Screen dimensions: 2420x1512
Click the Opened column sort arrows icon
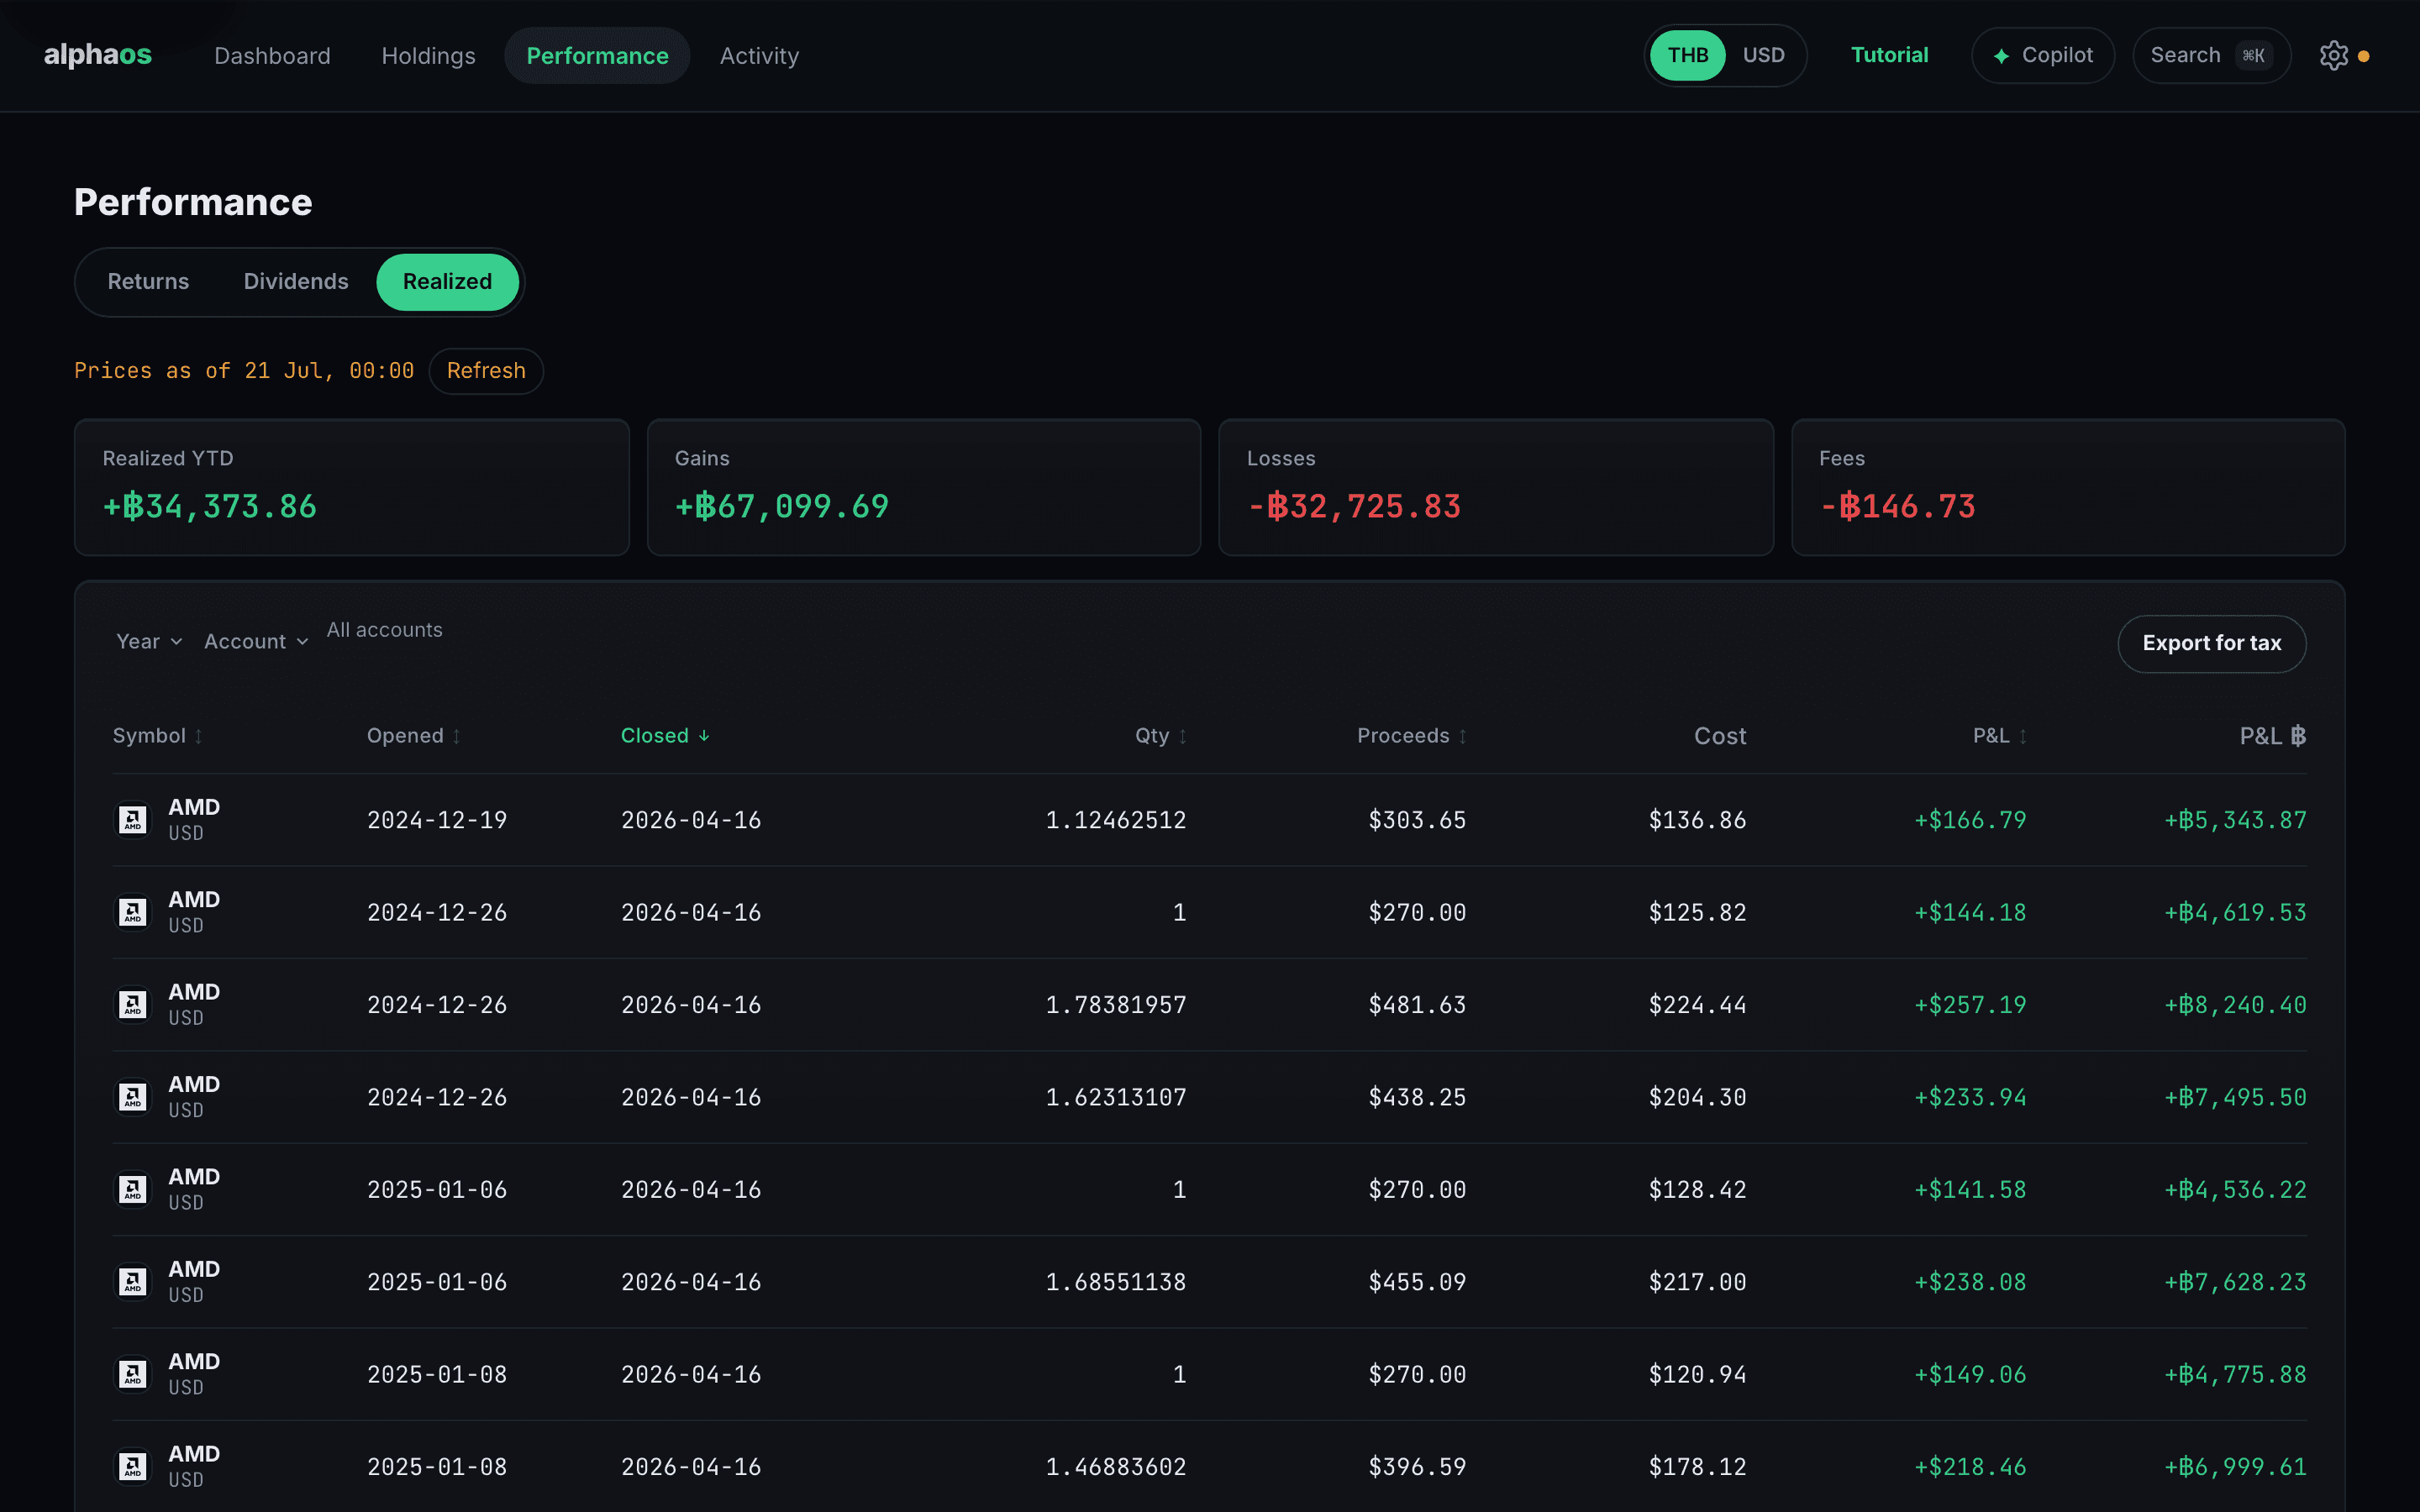click(456, 736)
